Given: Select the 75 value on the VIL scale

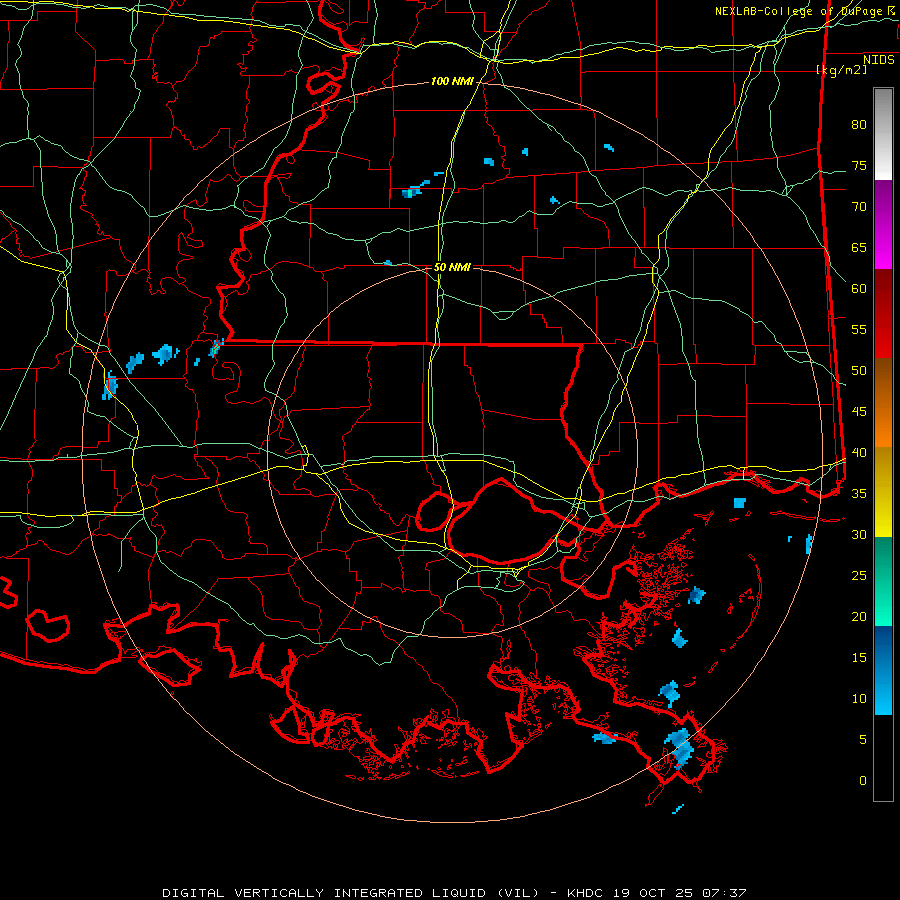Looking at the screenshot, I should pyautogui.click(x=859, y=165).
